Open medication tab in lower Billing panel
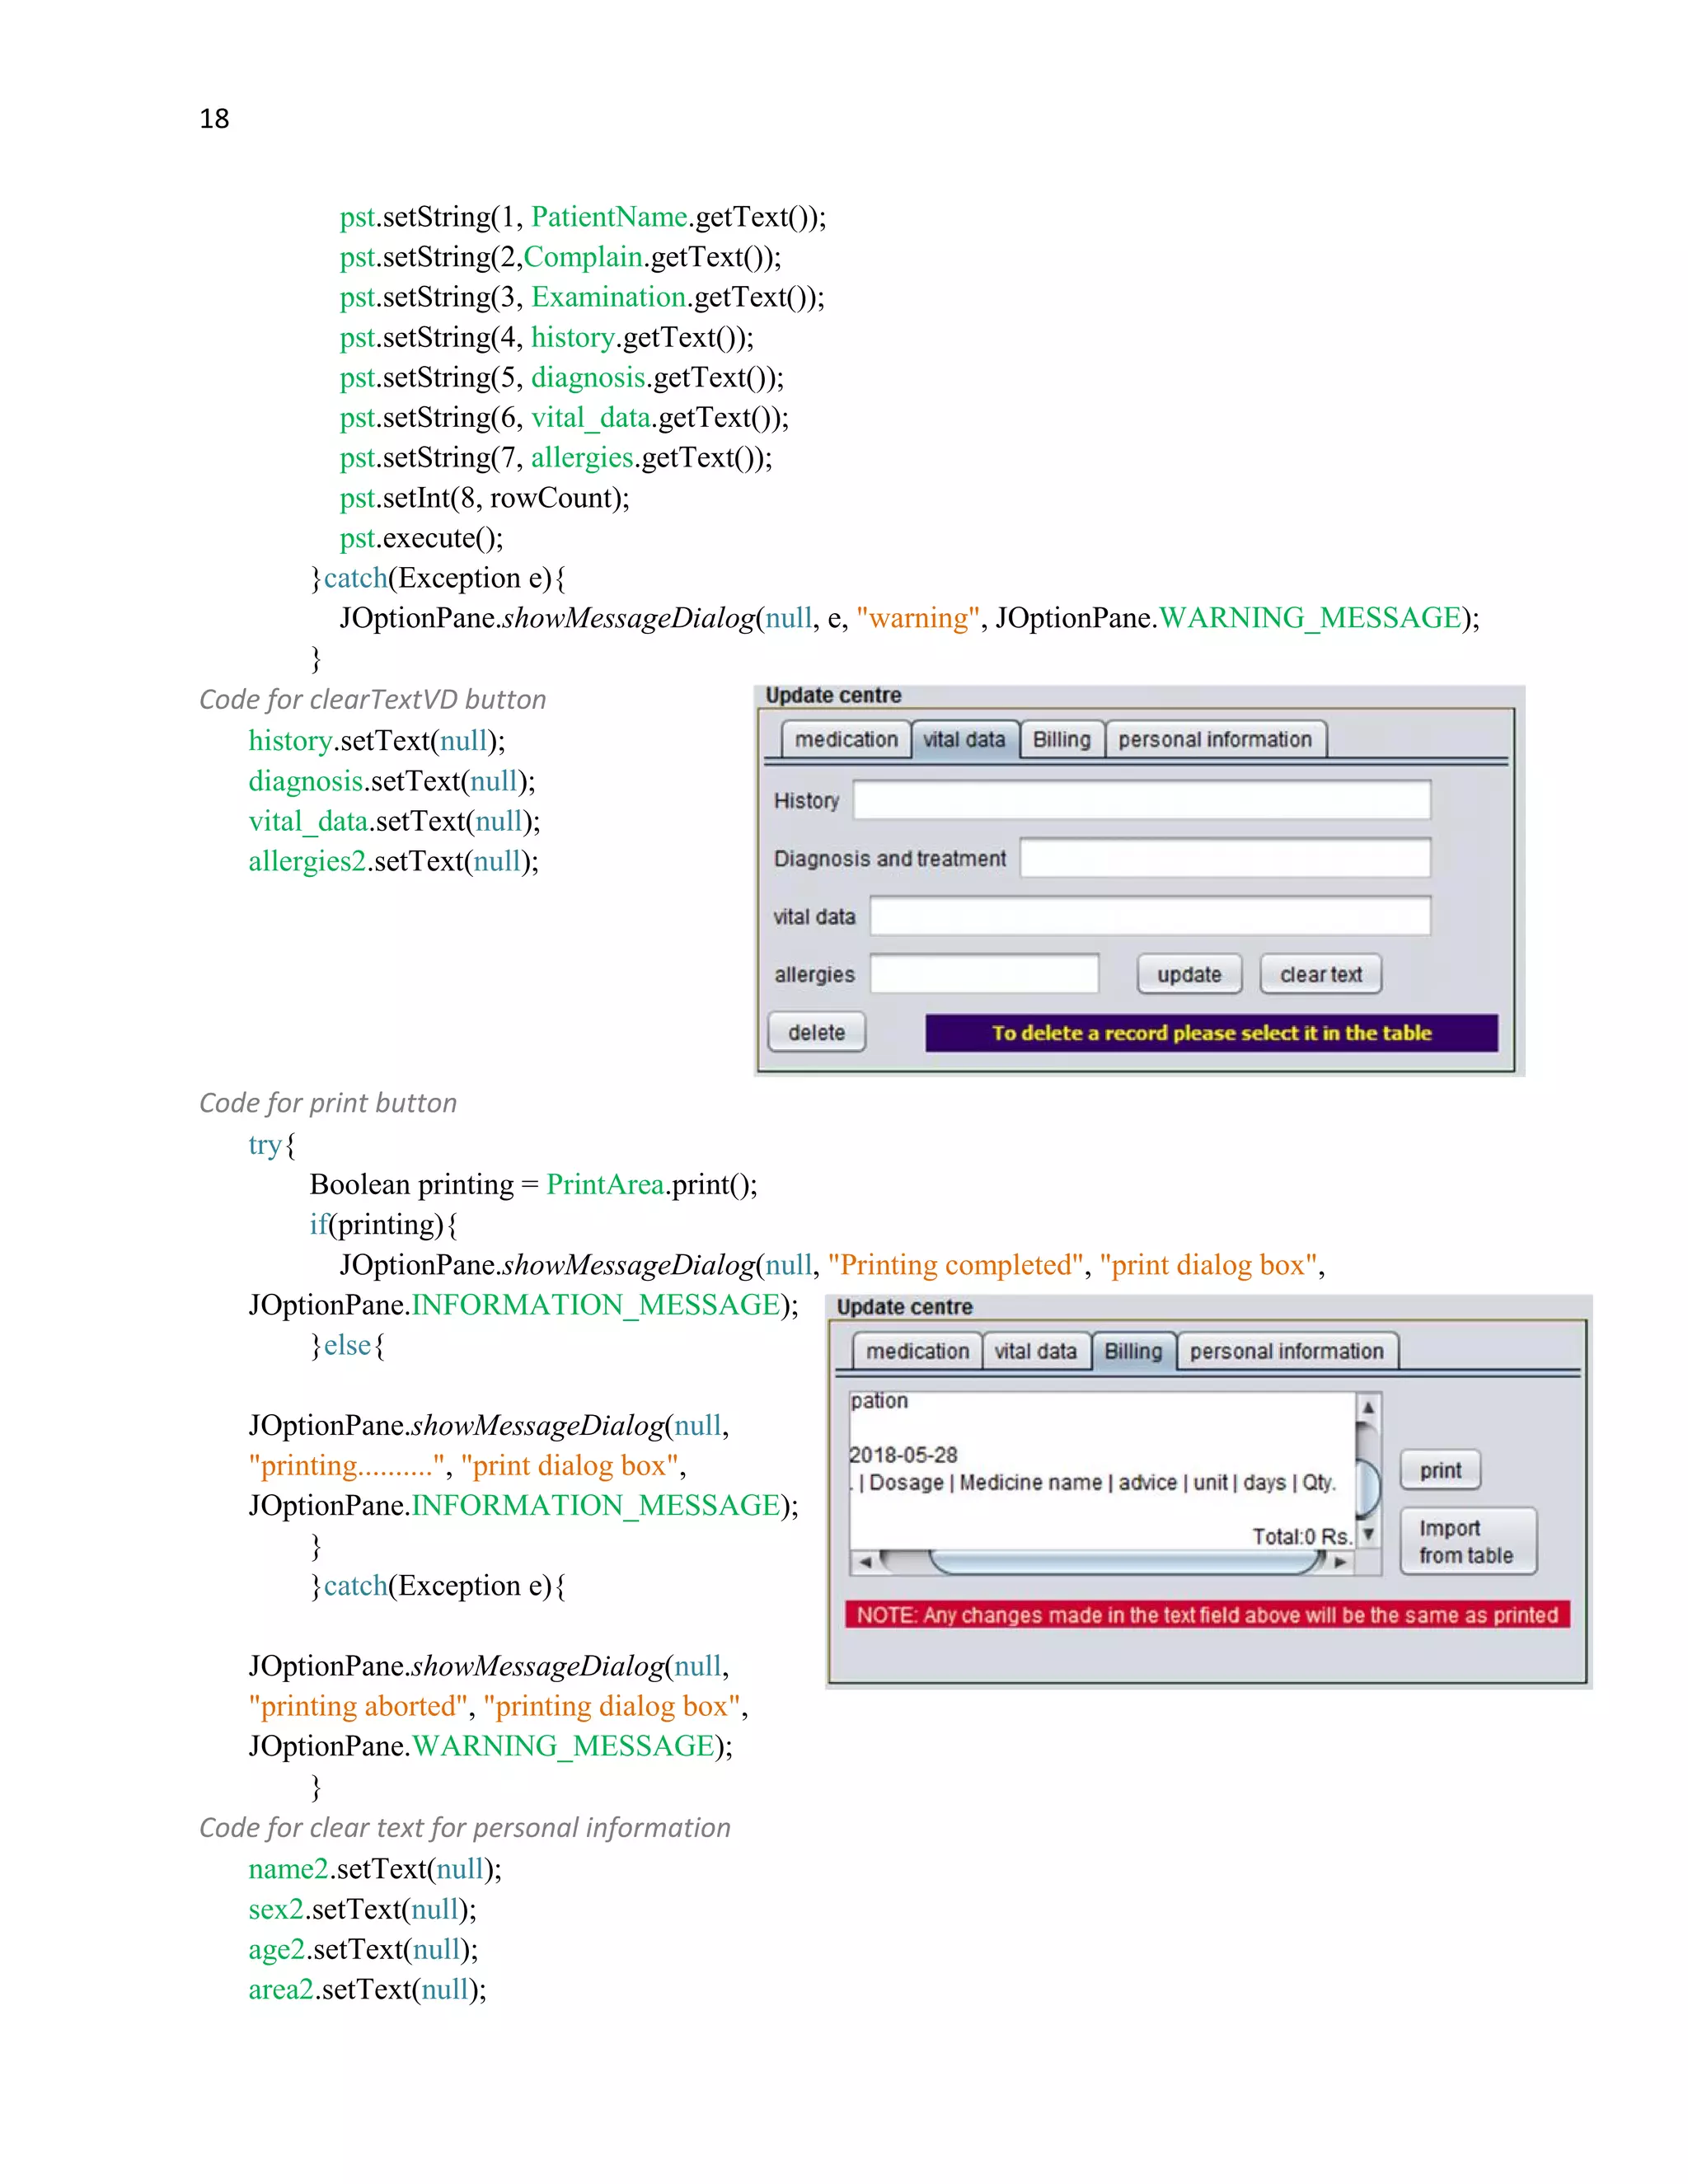 (917, 1352)
